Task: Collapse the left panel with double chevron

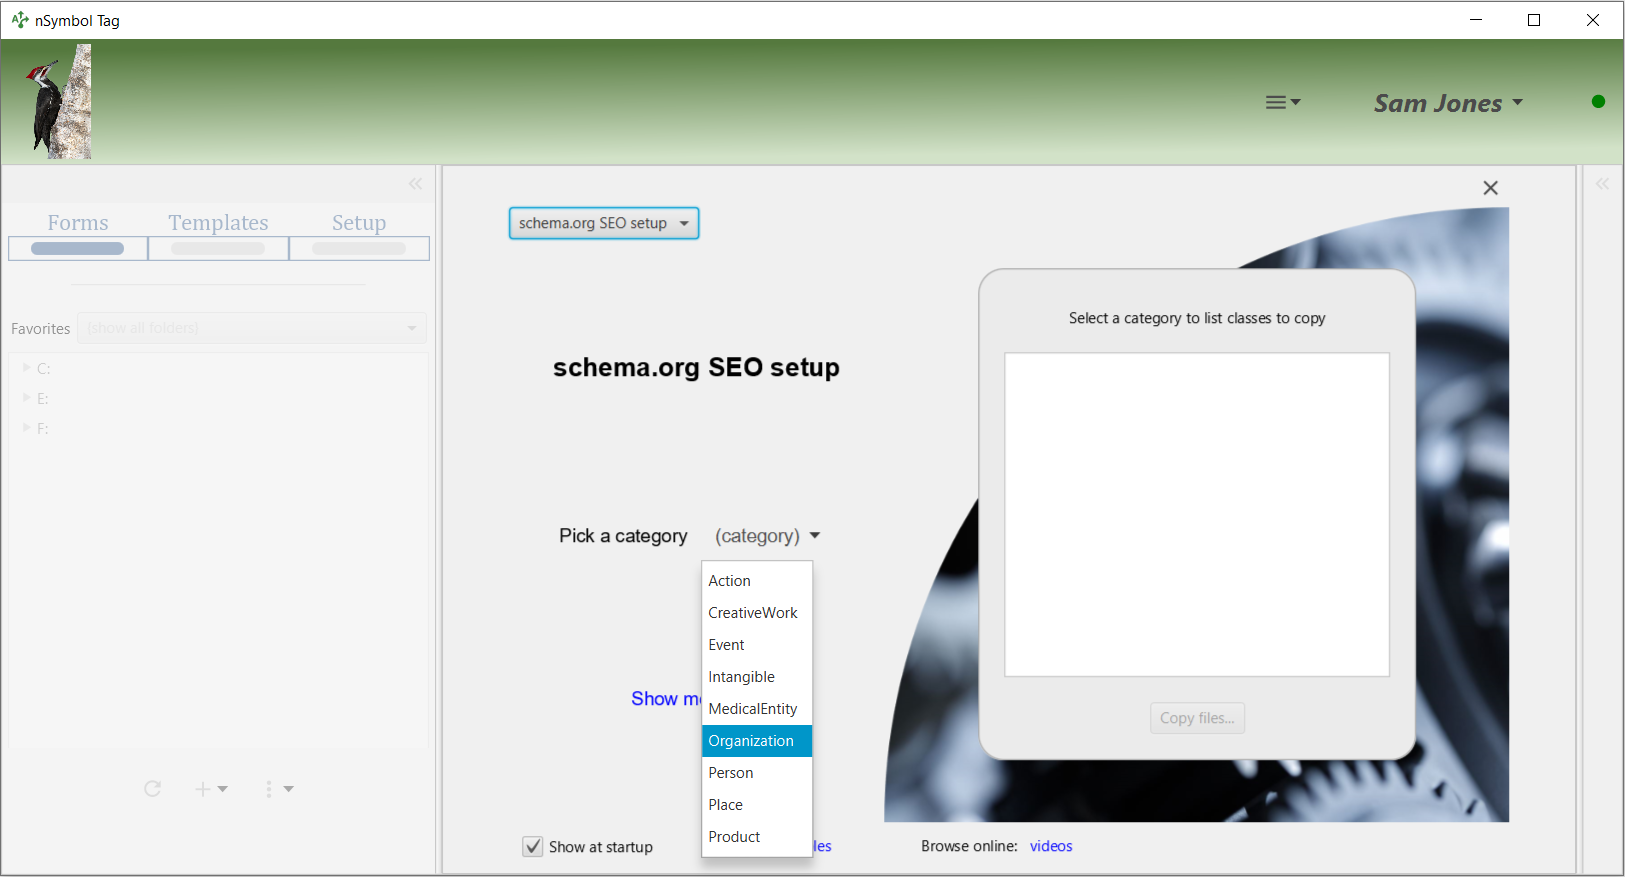Action: coord(416,184)
